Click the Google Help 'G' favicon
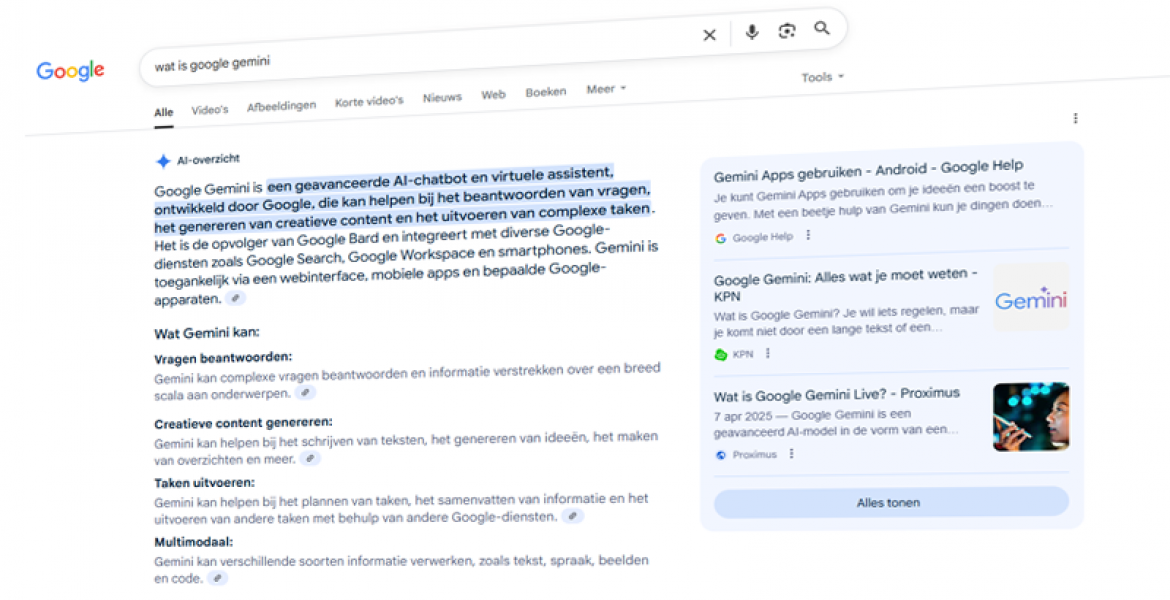Screen dimensions: 1170x600 720,238
